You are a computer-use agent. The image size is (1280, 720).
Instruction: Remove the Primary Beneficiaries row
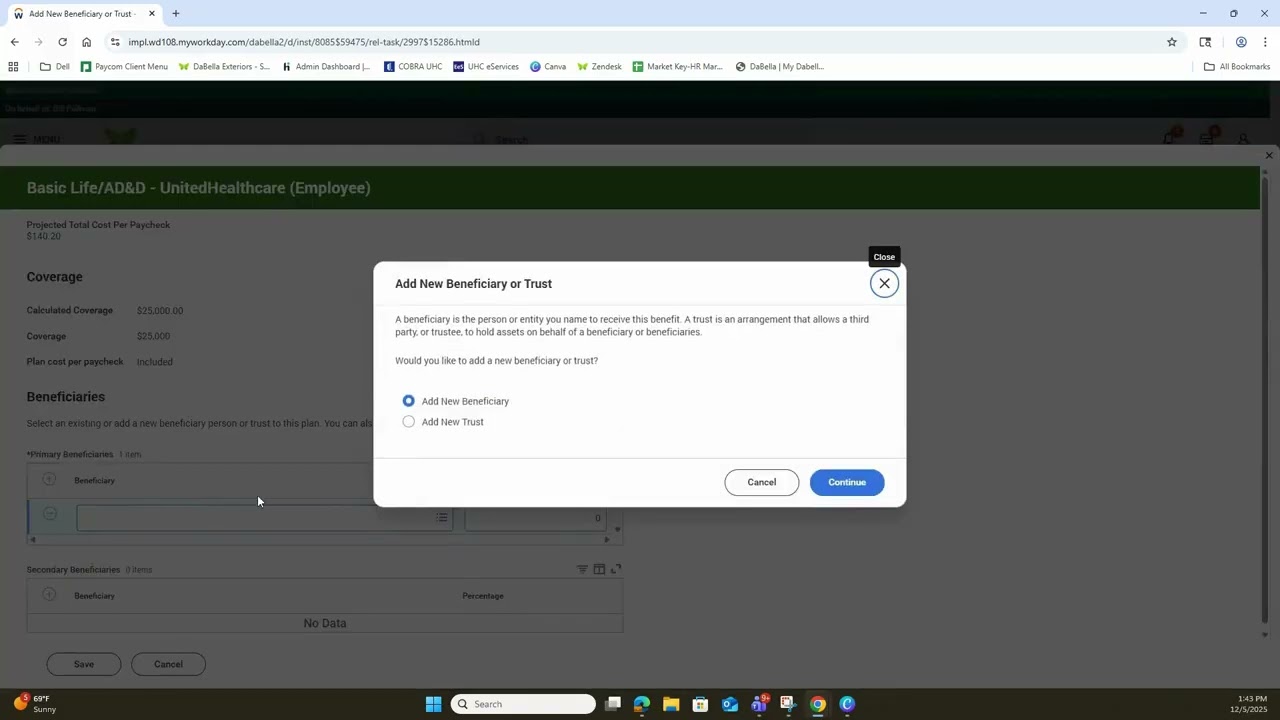[x=49, y=514]
